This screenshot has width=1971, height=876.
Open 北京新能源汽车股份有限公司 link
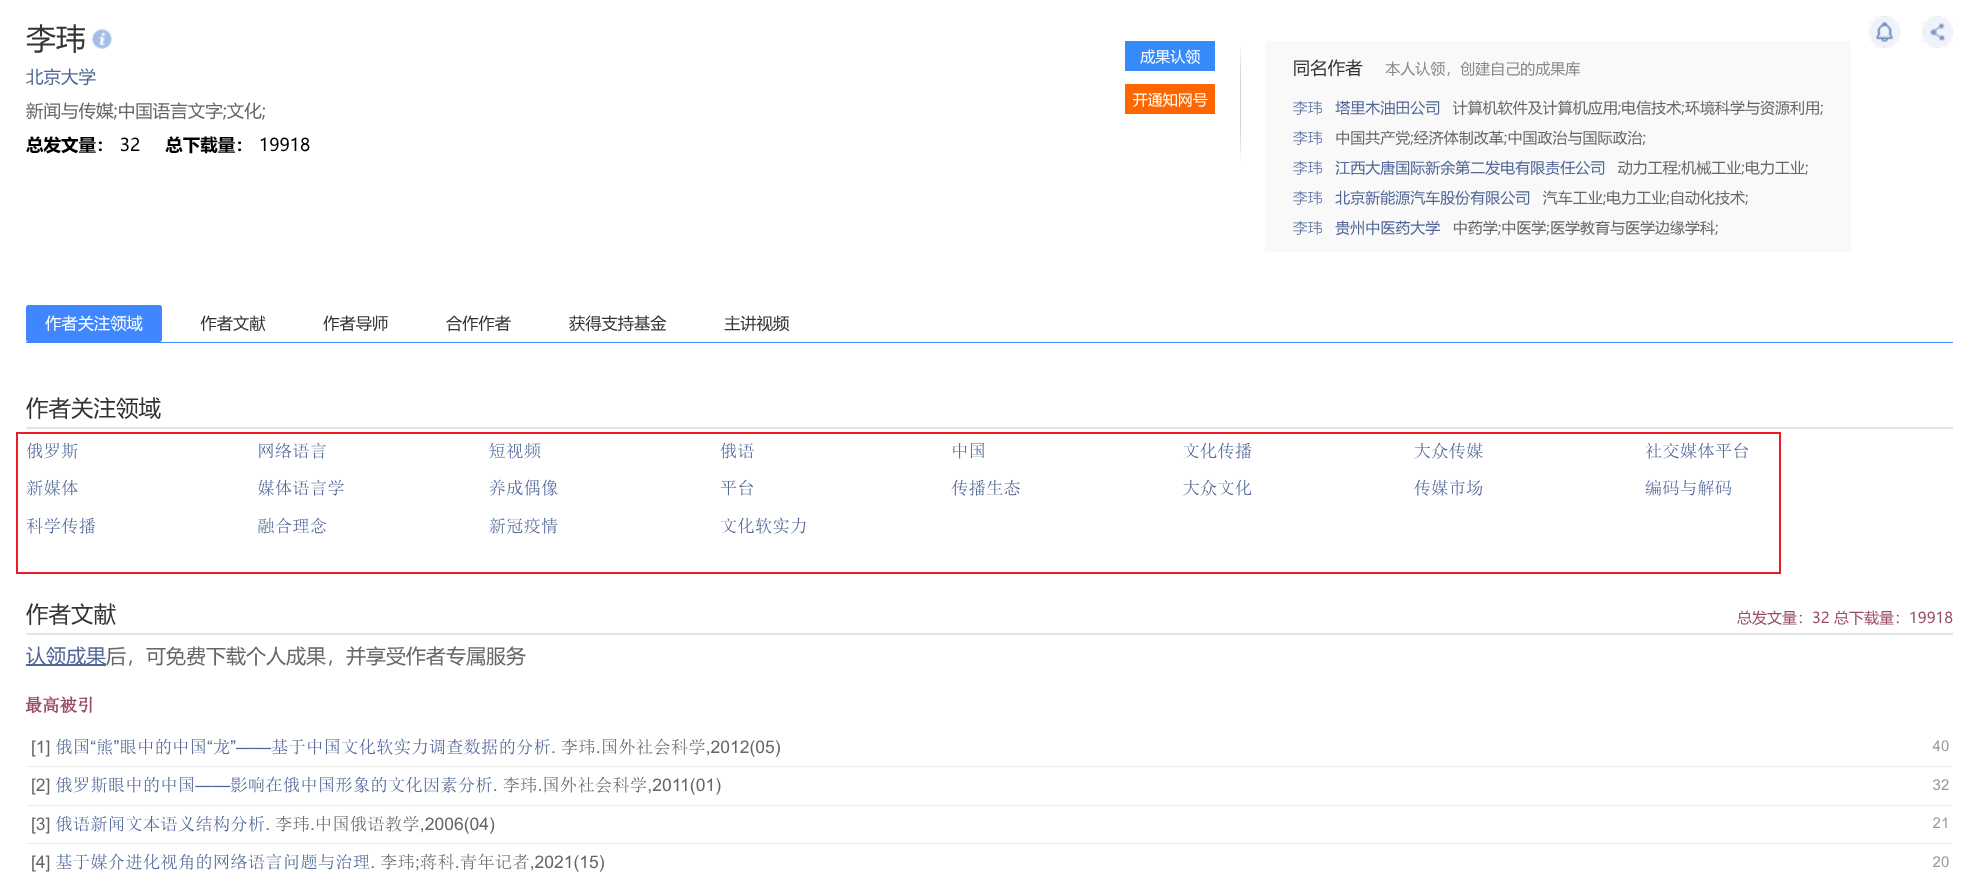[1433, 198]
